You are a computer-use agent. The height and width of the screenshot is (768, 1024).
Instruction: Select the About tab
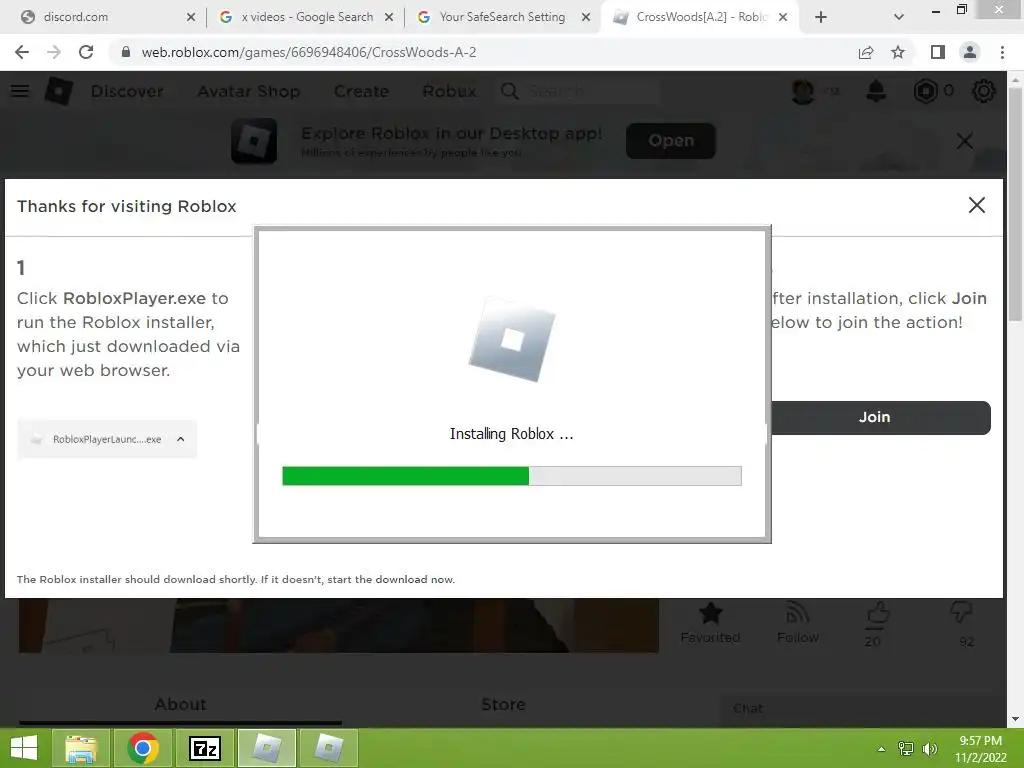point(180,705)
